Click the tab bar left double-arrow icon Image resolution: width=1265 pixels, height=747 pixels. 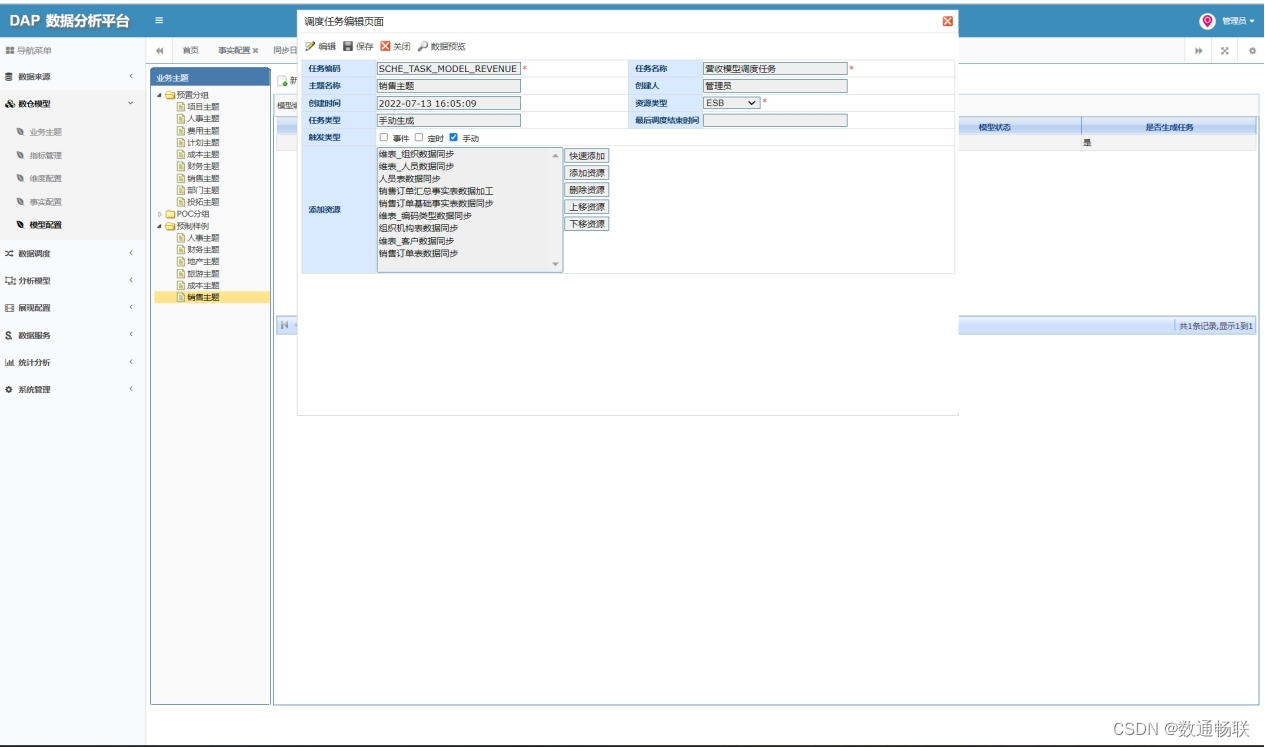click(x=160, y=50)
